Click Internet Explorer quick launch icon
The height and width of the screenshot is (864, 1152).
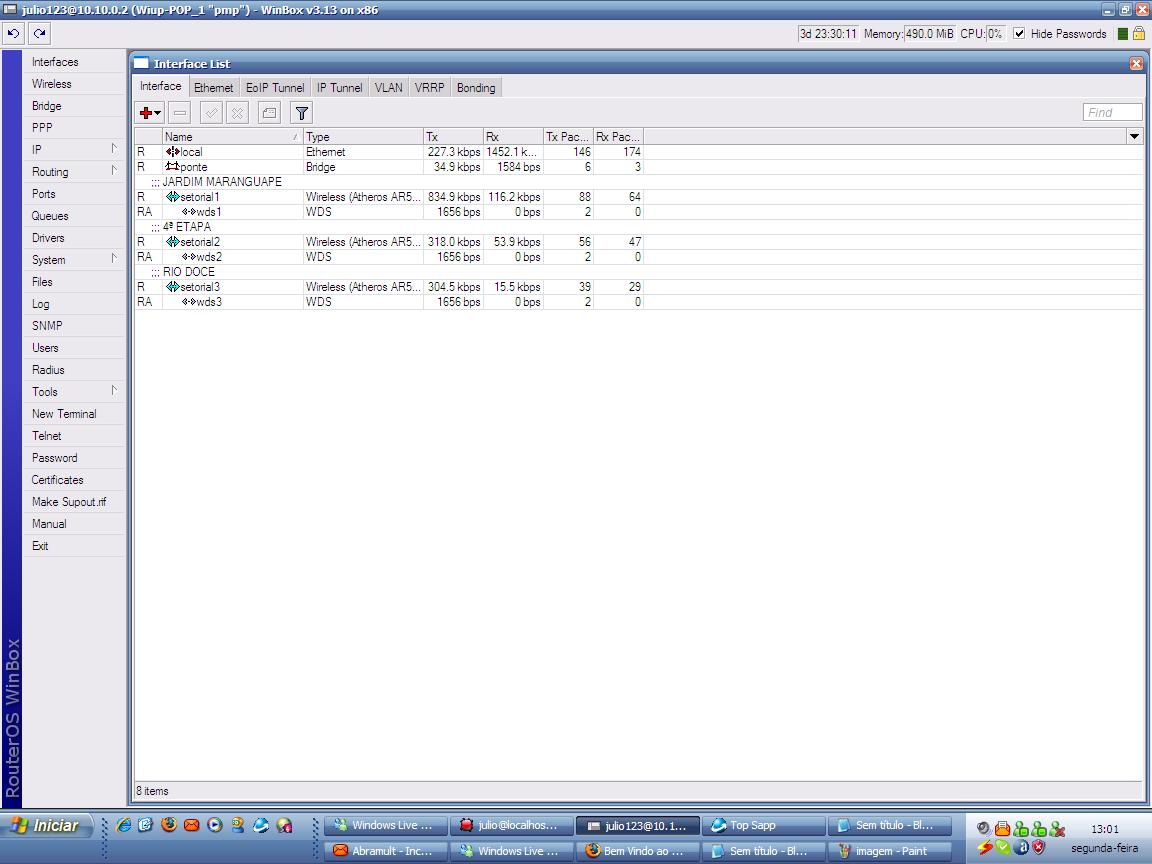click(123, 825)
